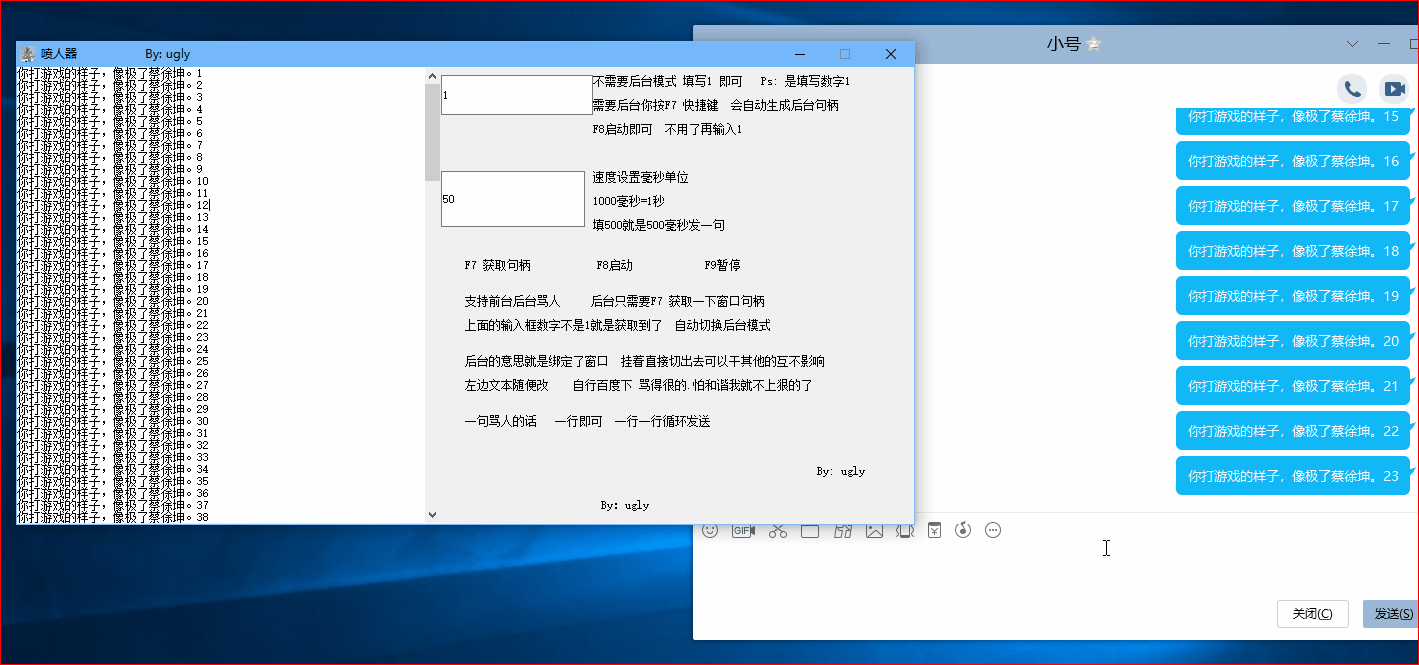Open the money transfer icon
1419x665 pixels.
pos(934,530)
